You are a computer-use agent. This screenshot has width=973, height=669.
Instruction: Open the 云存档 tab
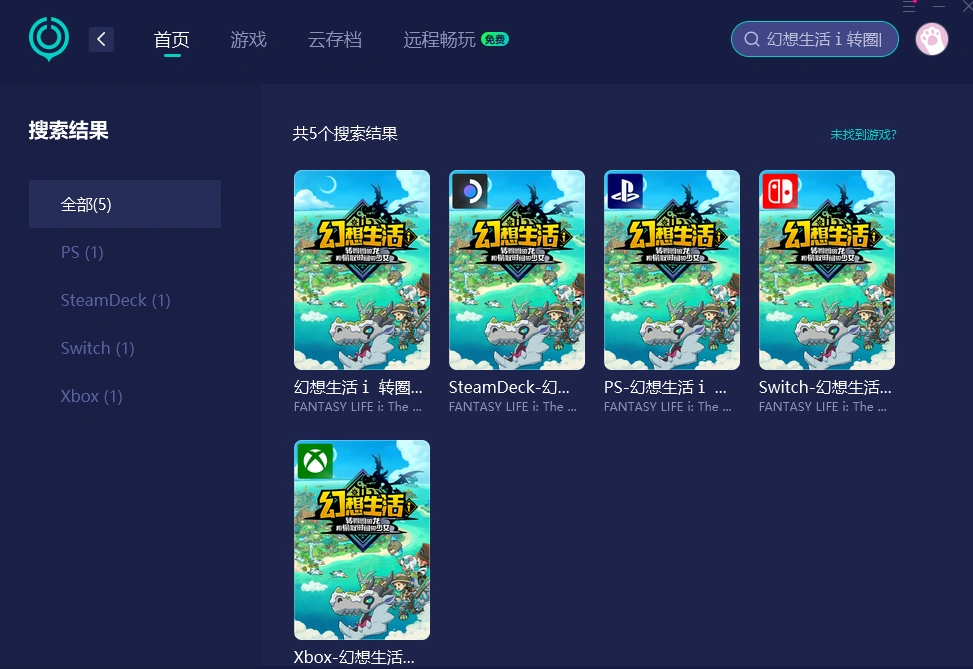click(335, 40)
